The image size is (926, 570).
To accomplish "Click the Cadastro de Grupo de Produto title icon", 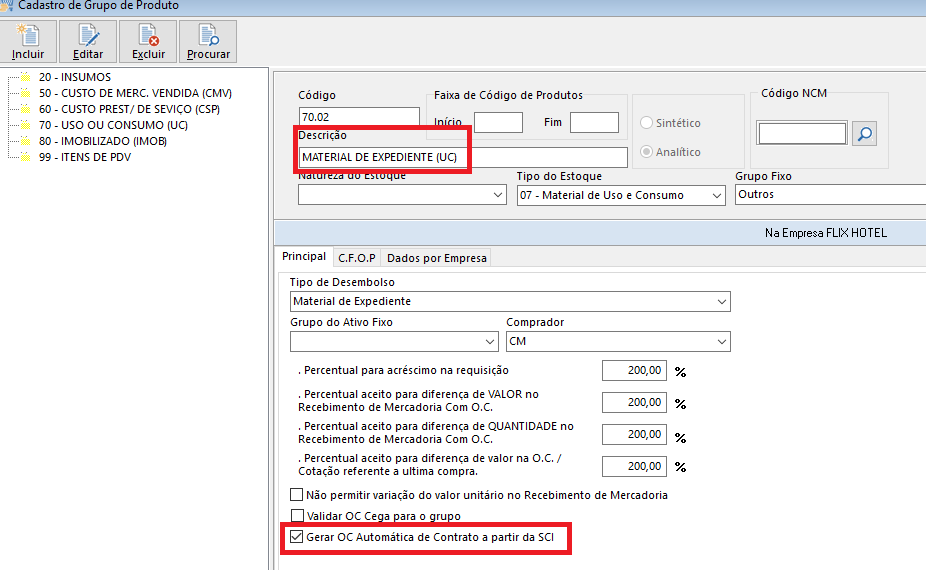I will coord(6,5).
